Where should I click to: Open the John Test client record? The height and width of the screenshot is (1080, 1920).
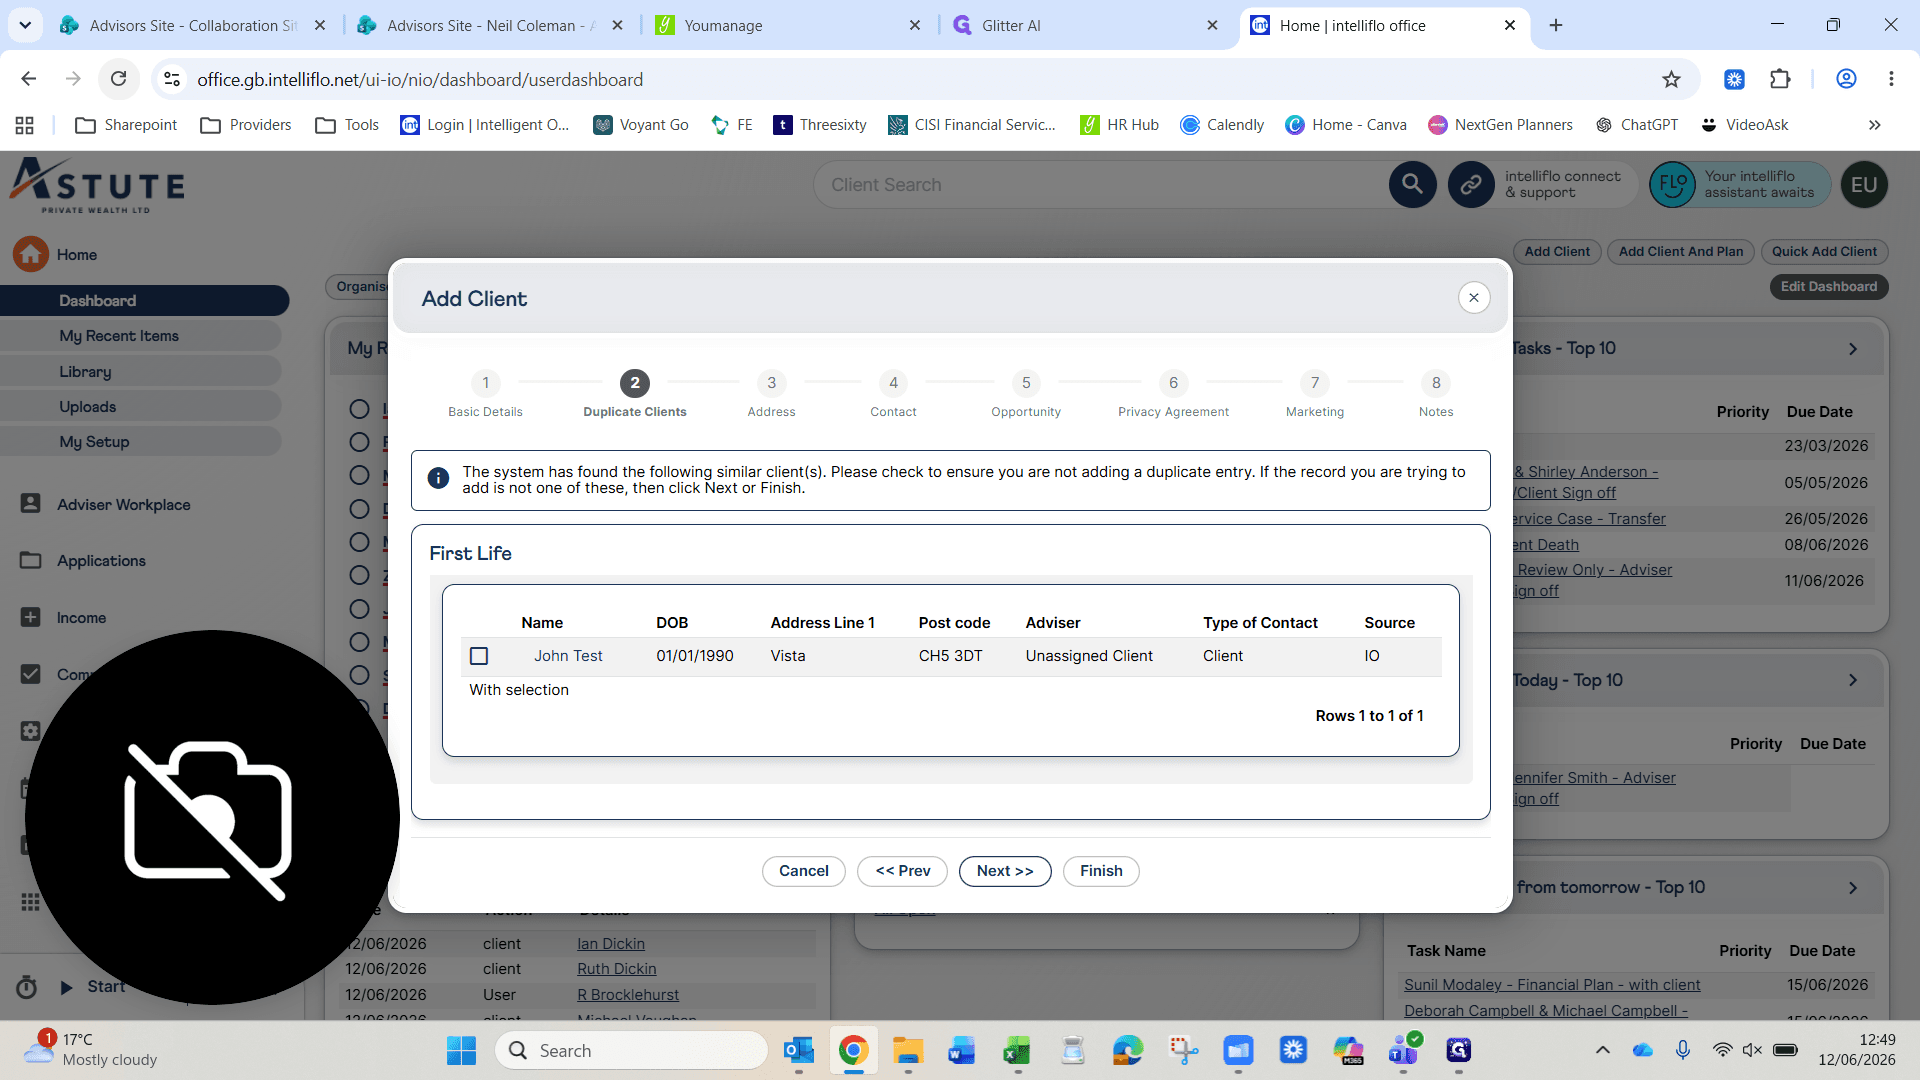pos(568,656)
